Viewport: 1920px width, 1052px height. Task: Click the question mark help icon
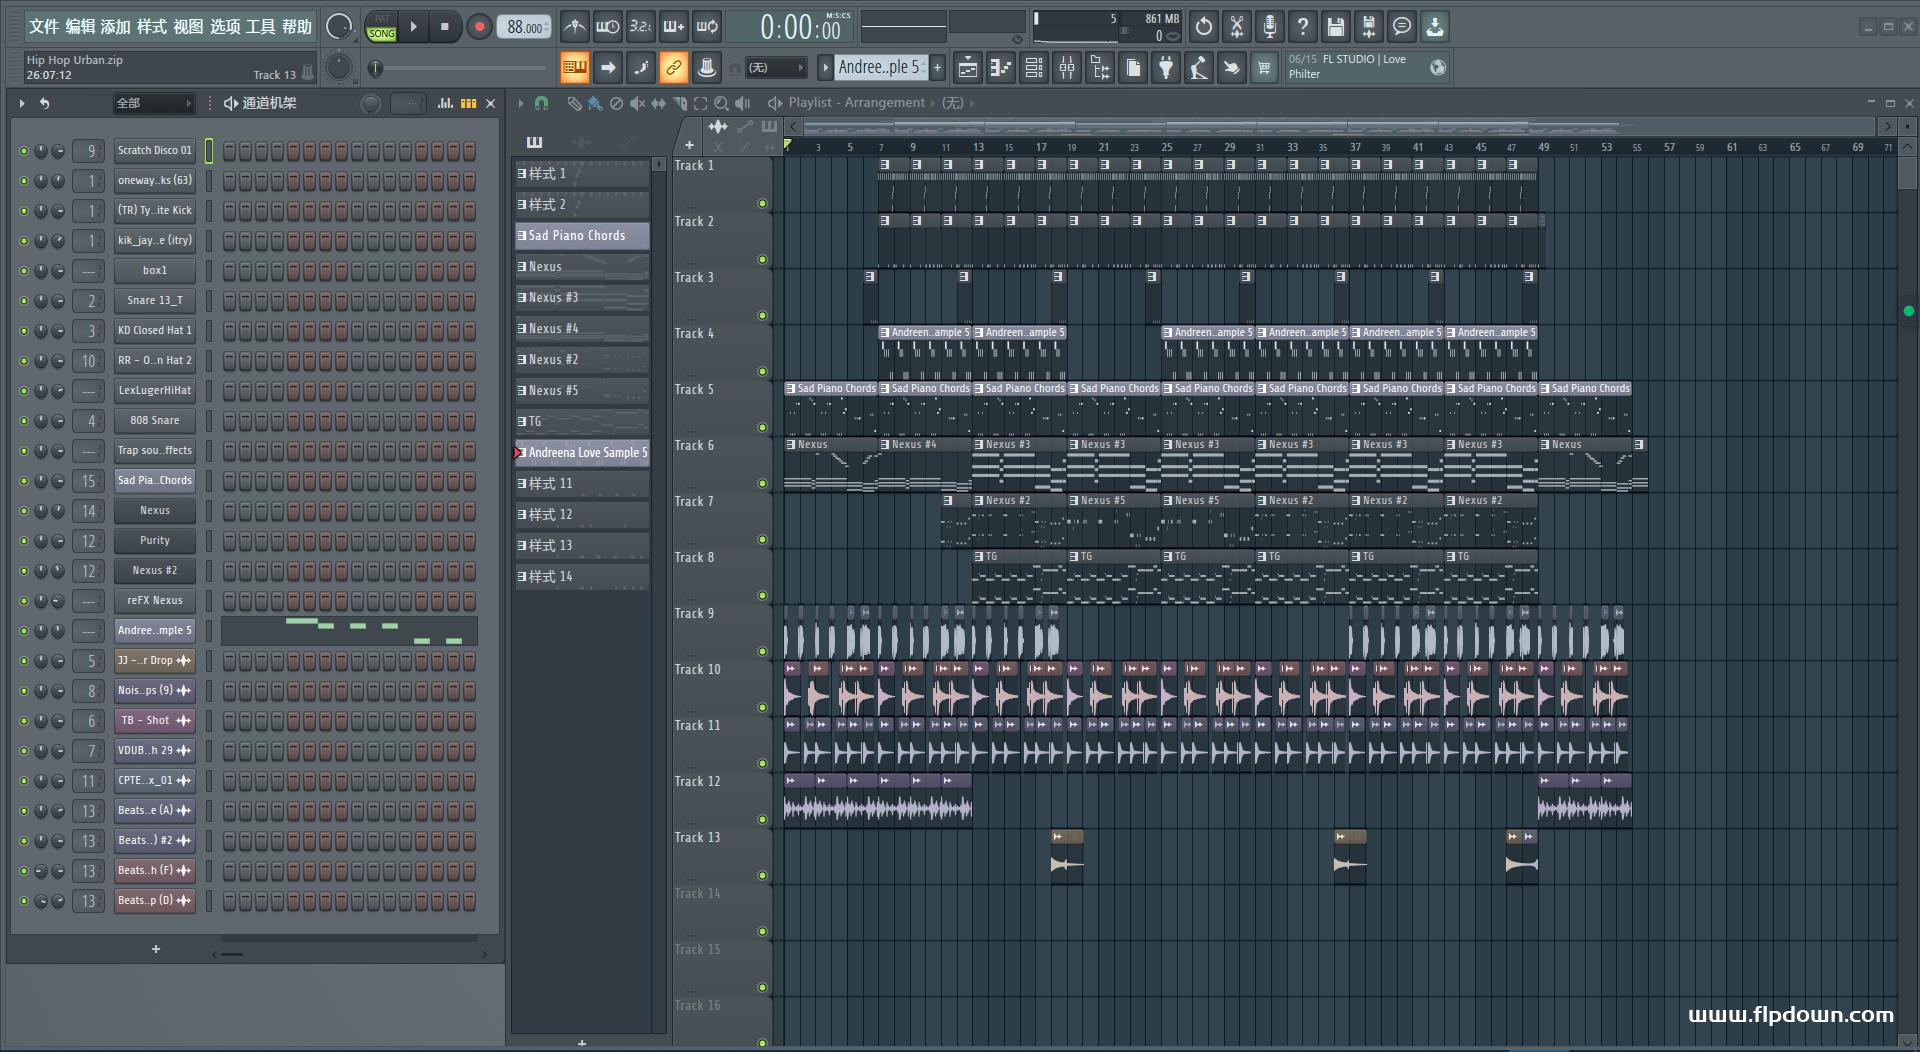click(x=1303, y=27)
